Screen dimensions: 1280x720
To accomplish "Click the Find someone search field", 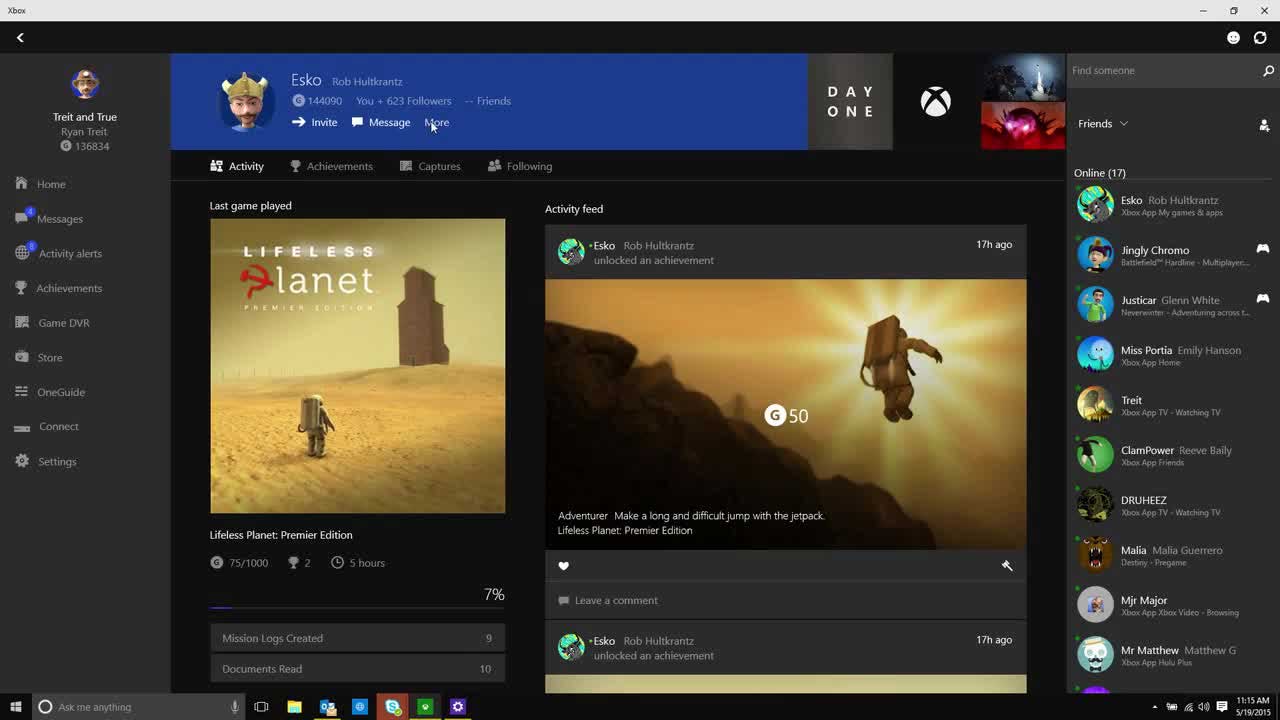I will 1163,71.
